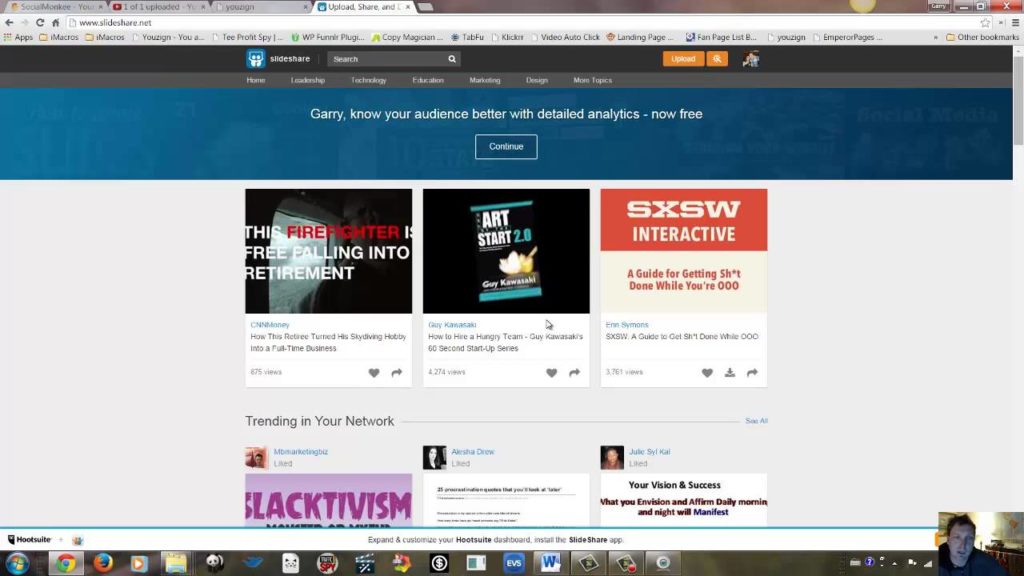Open the Design topic

536,80
